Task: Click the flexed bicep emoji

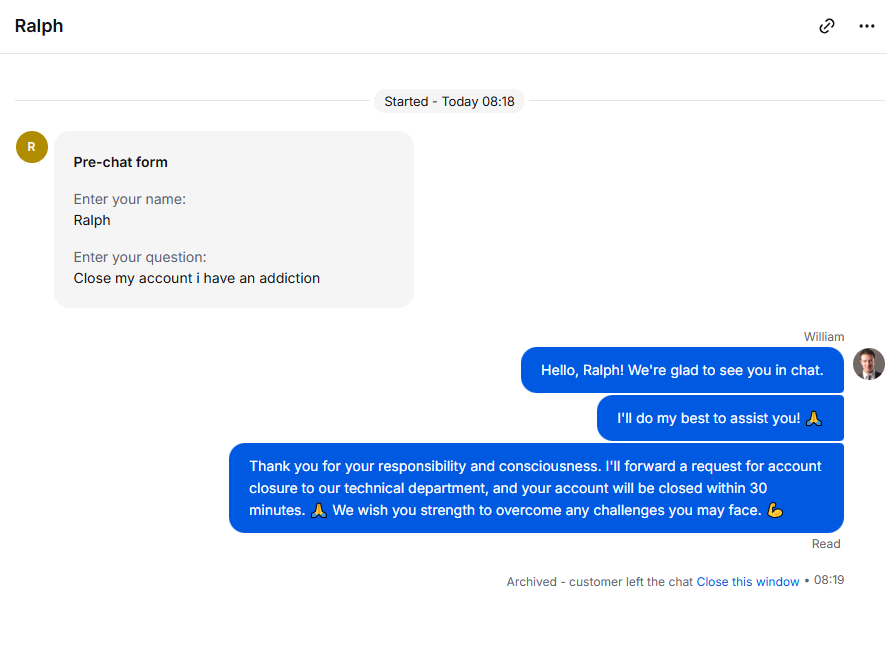Action: (x=775, y=510)
